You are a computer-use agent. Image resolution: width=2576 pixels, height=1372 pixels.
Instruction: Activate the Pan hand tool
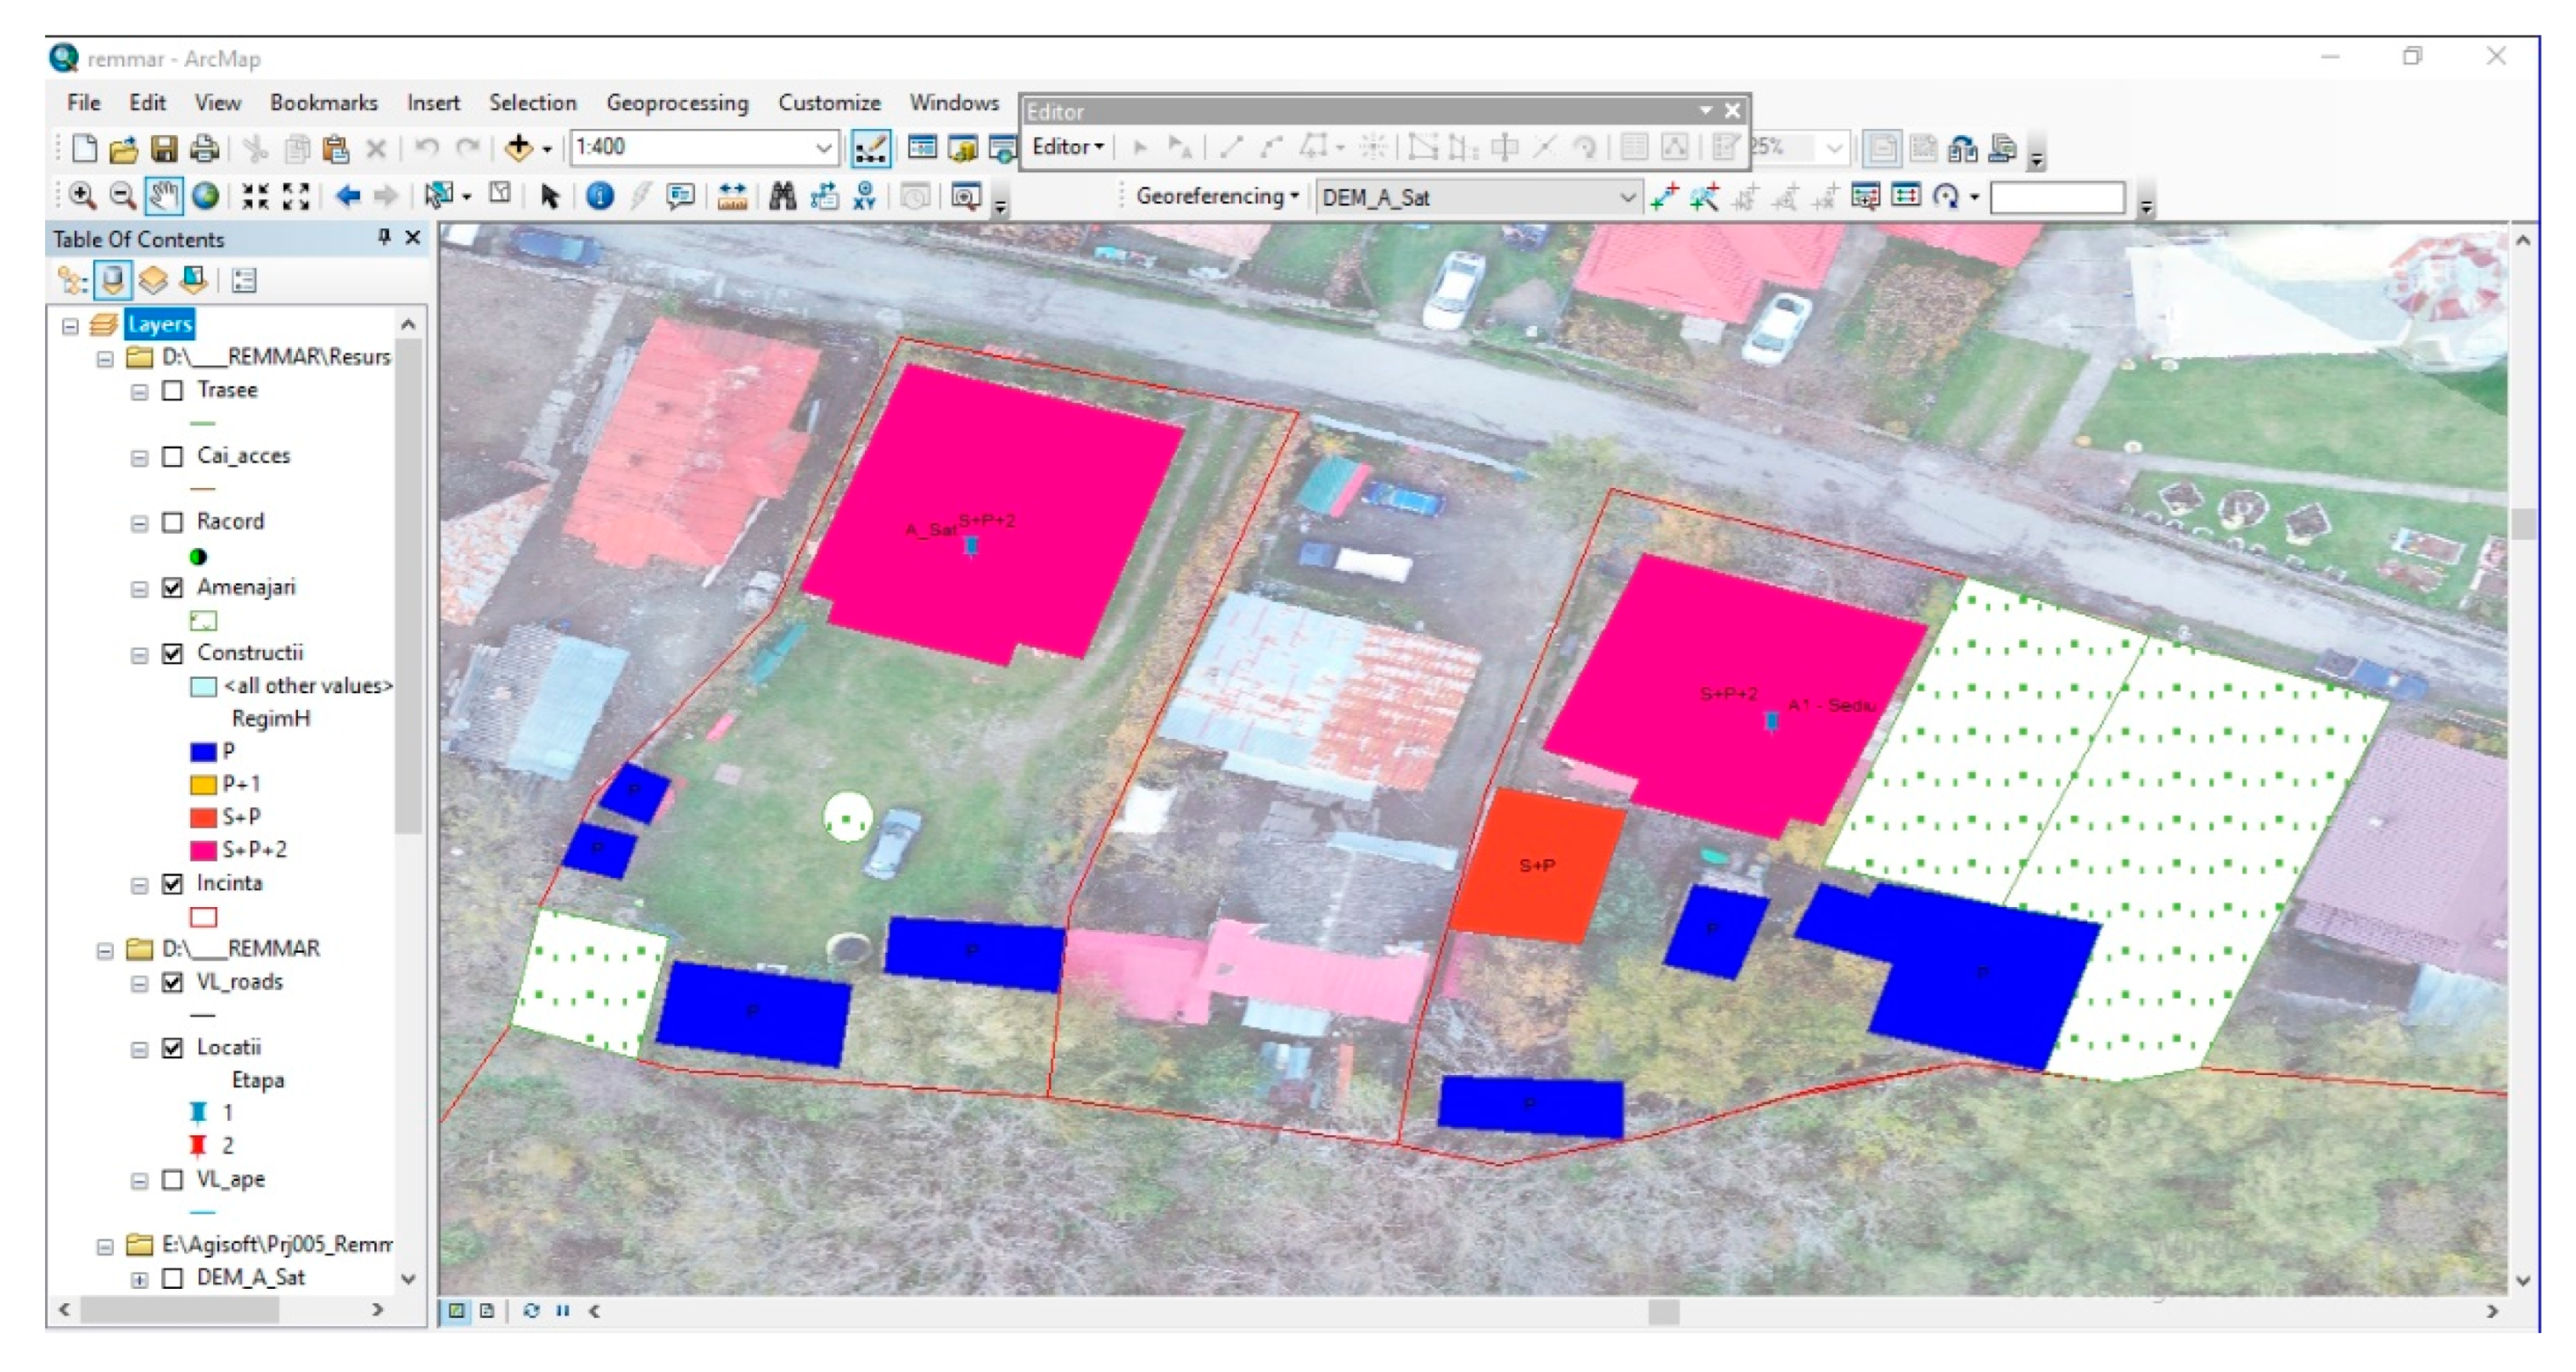point(163,196)
